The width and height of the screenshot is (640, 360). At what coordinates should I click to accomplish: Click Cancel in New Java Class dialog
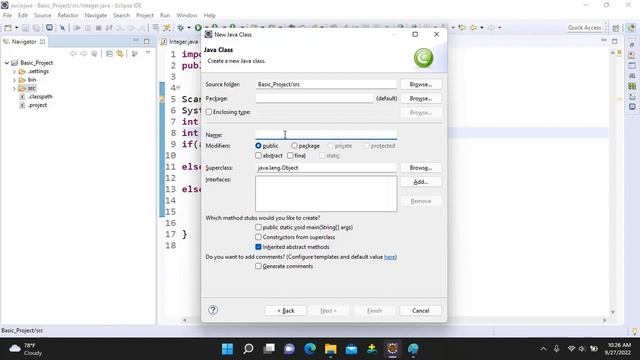point(420,311)
